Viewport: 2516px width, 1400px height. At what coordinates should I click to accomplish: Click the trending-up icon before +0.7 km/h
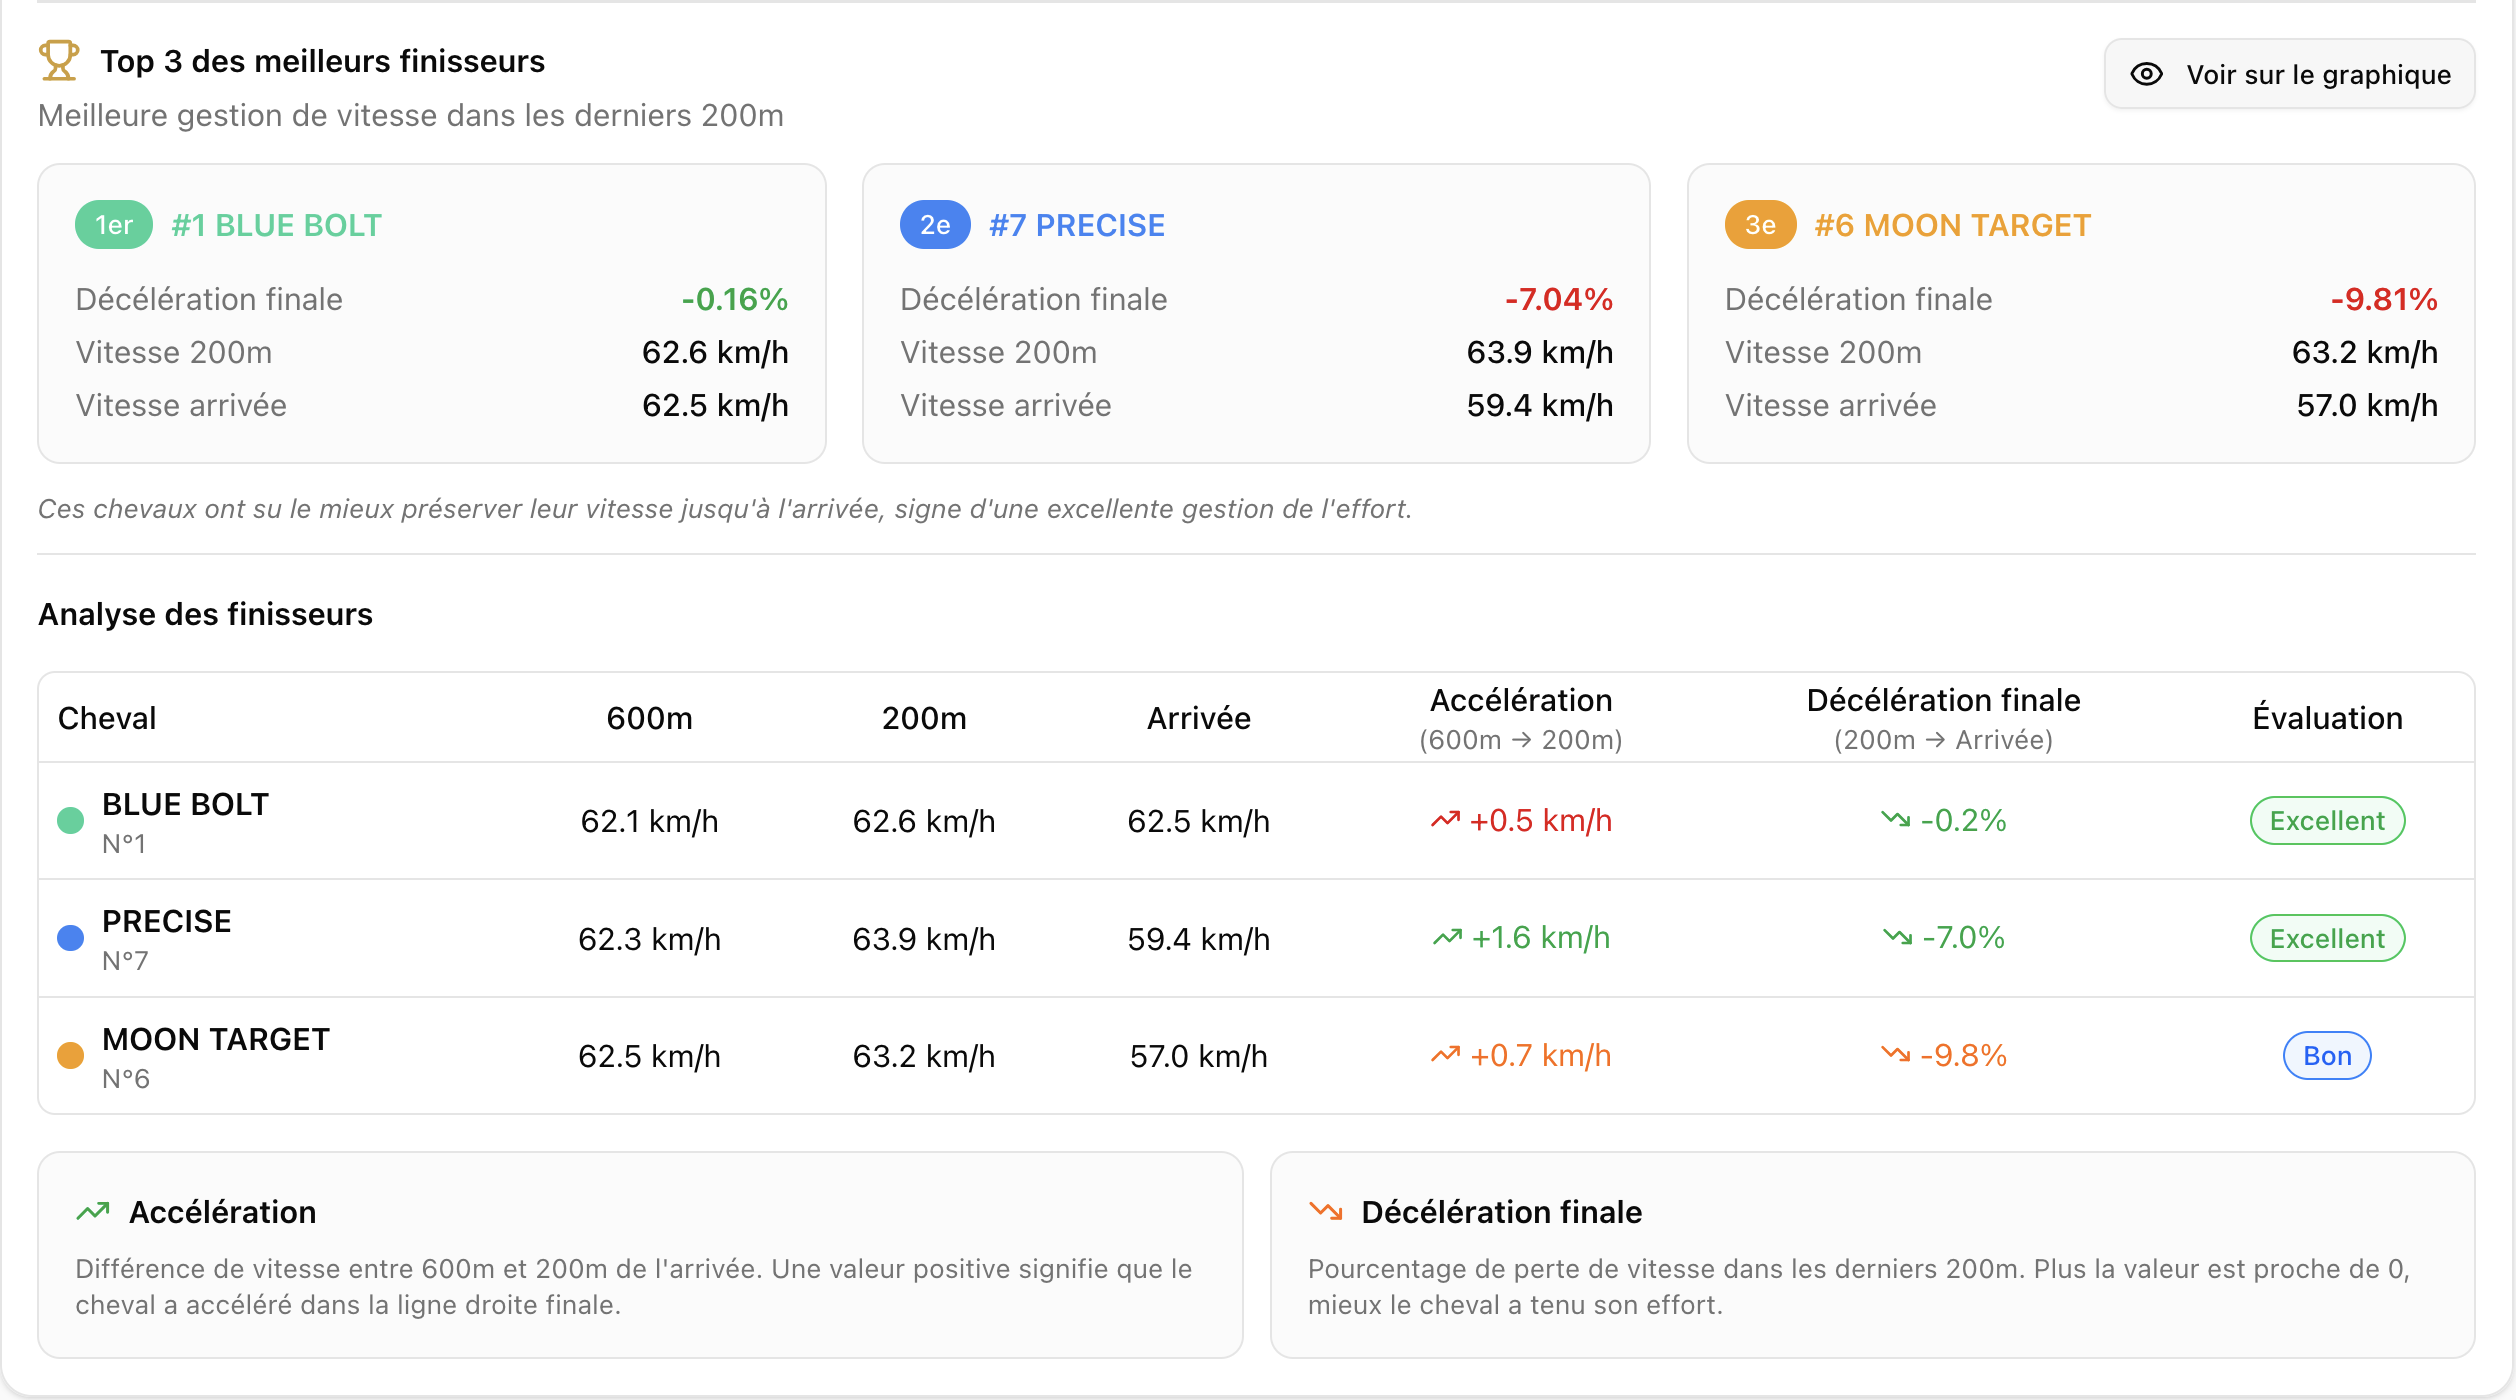1445,1056
